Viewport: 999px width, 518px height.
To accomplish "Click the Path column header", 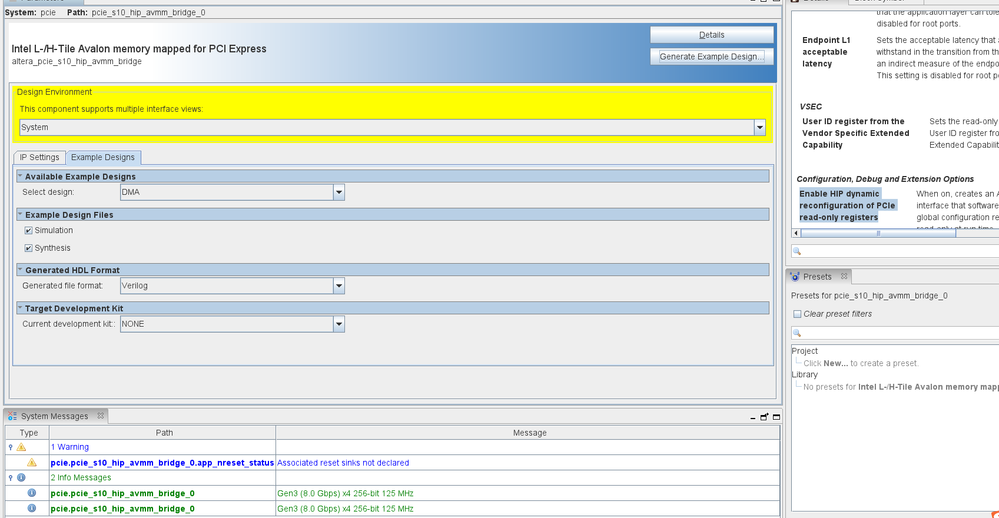I will coord(164,433).
